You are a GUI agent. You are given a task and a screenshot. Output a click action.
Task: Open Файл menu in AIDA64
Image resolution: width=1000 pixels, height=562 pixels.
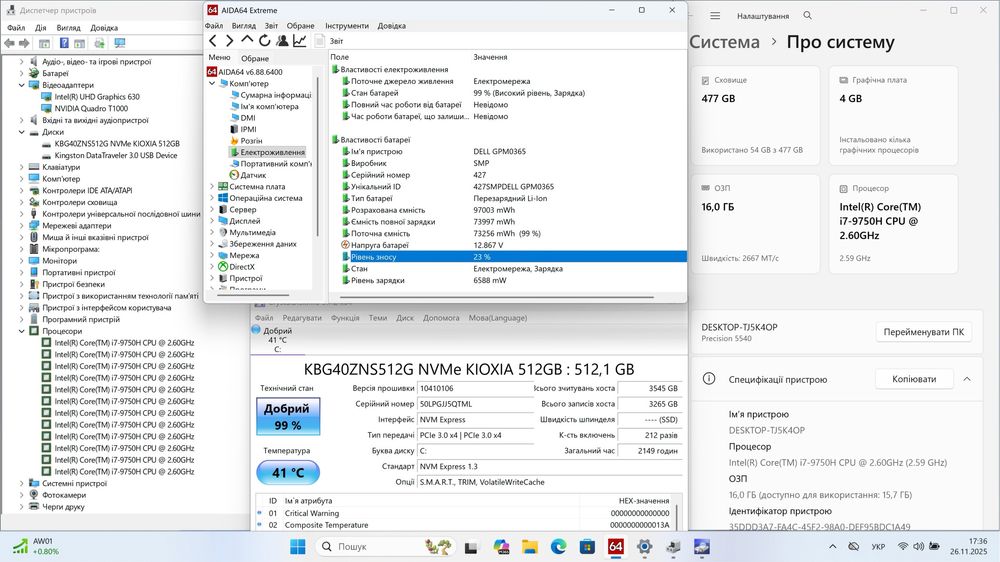tap(214, 26)
